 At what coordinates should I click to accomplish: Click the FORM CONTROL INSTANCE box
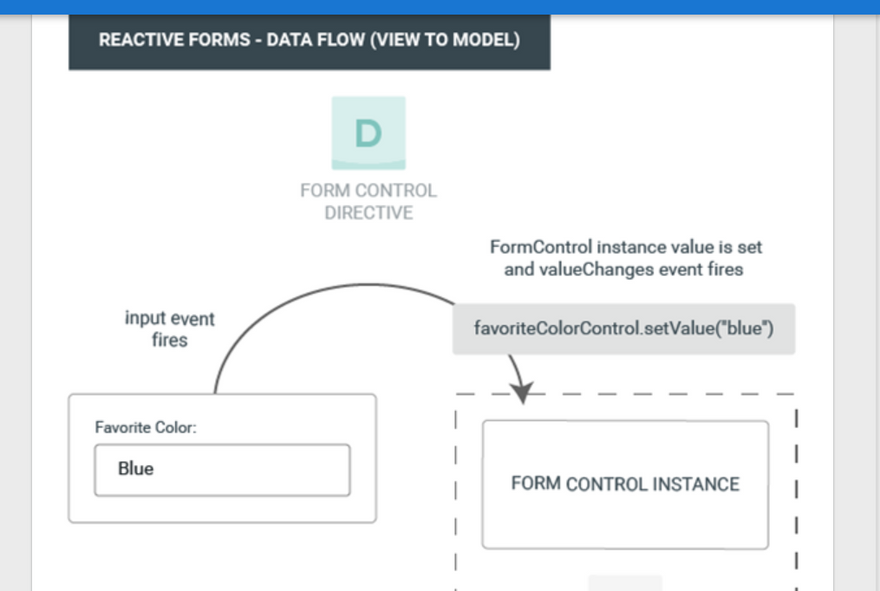click(x=625, y=484)
